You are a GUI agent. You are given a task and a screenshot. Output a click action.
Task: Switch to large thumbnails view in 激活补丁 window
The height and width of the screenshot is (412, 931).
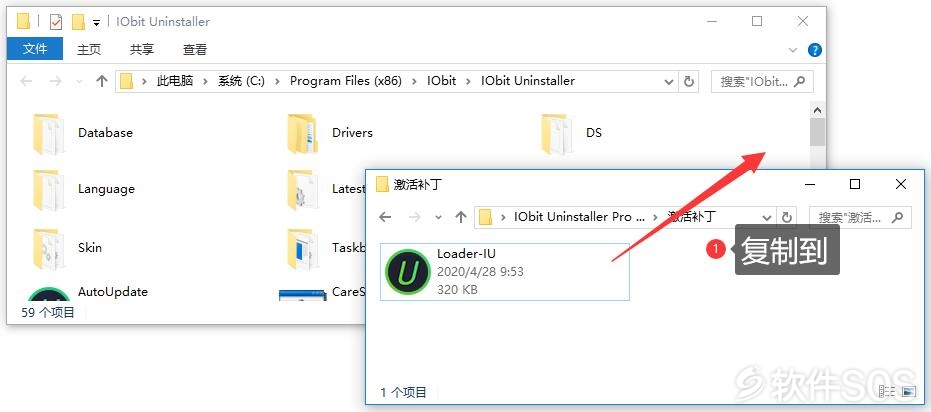[x=908, y=391]
